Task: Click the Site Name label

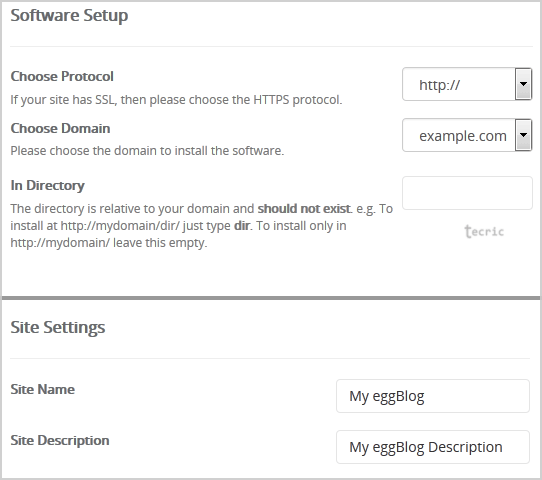Action: pyautogui.click(x=43, y=389)
